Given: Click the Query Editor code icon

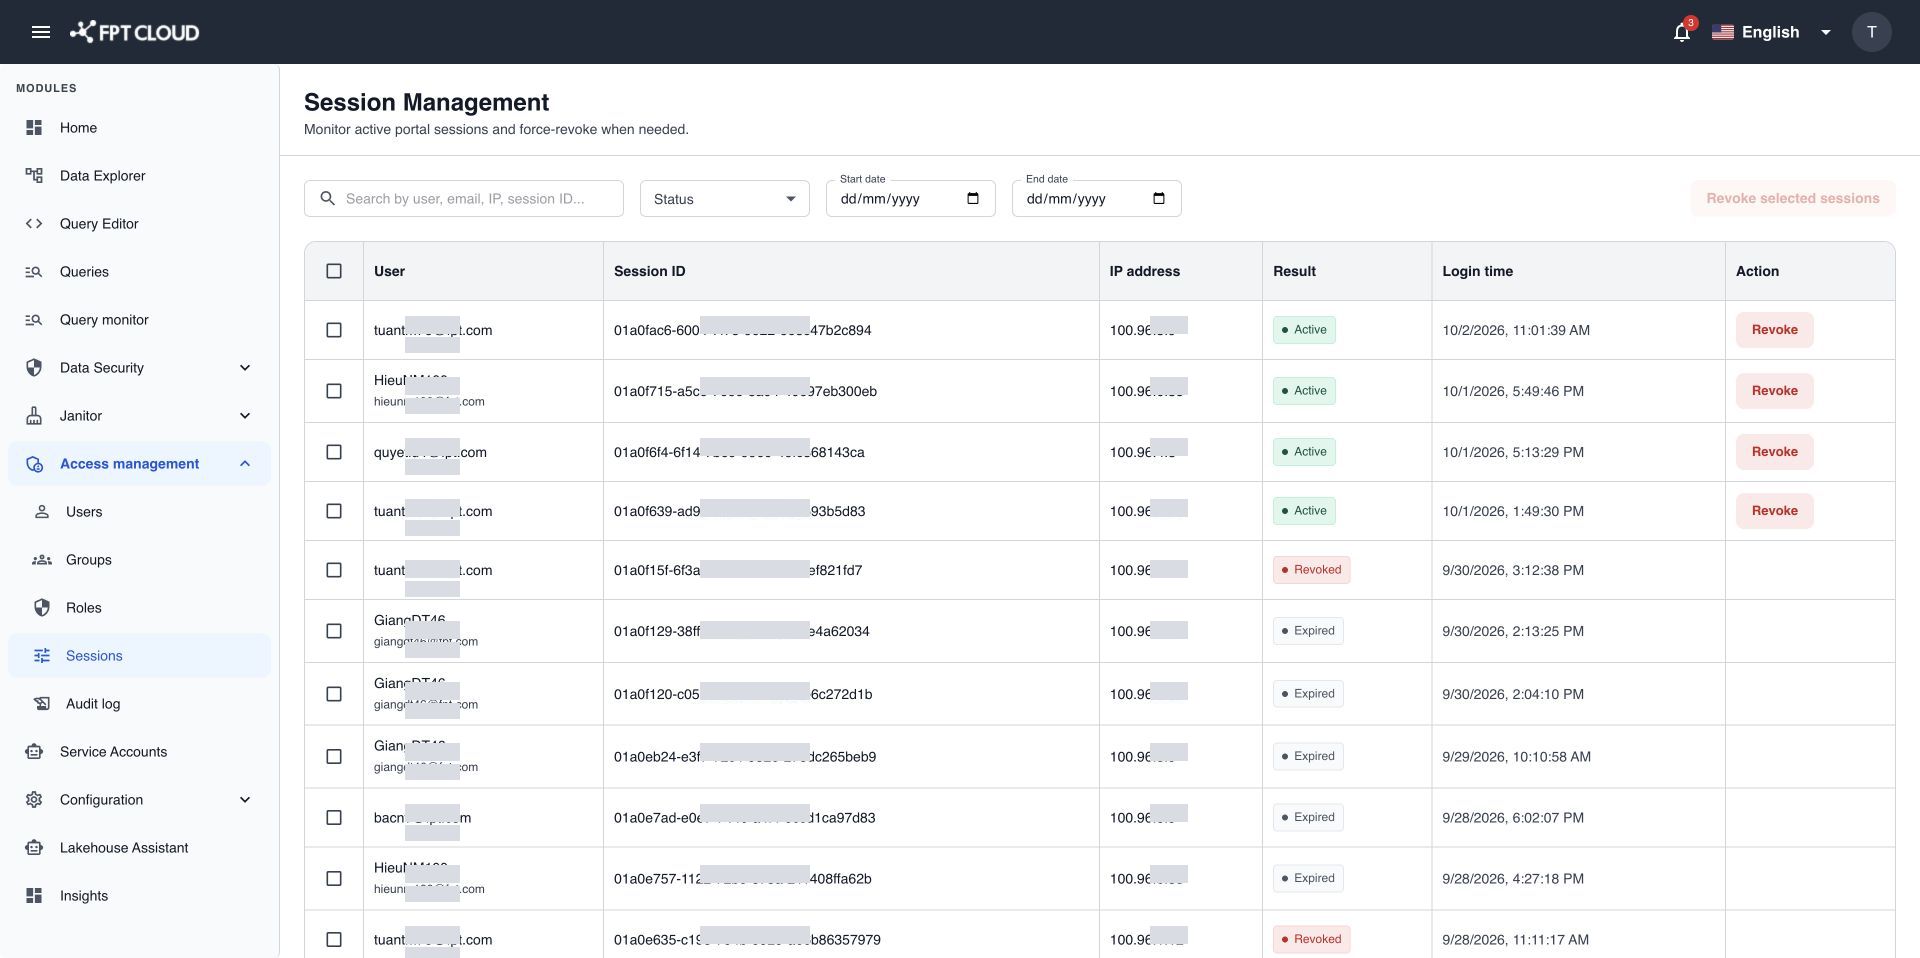Looking at the screenshot, I should pos(34,224).
